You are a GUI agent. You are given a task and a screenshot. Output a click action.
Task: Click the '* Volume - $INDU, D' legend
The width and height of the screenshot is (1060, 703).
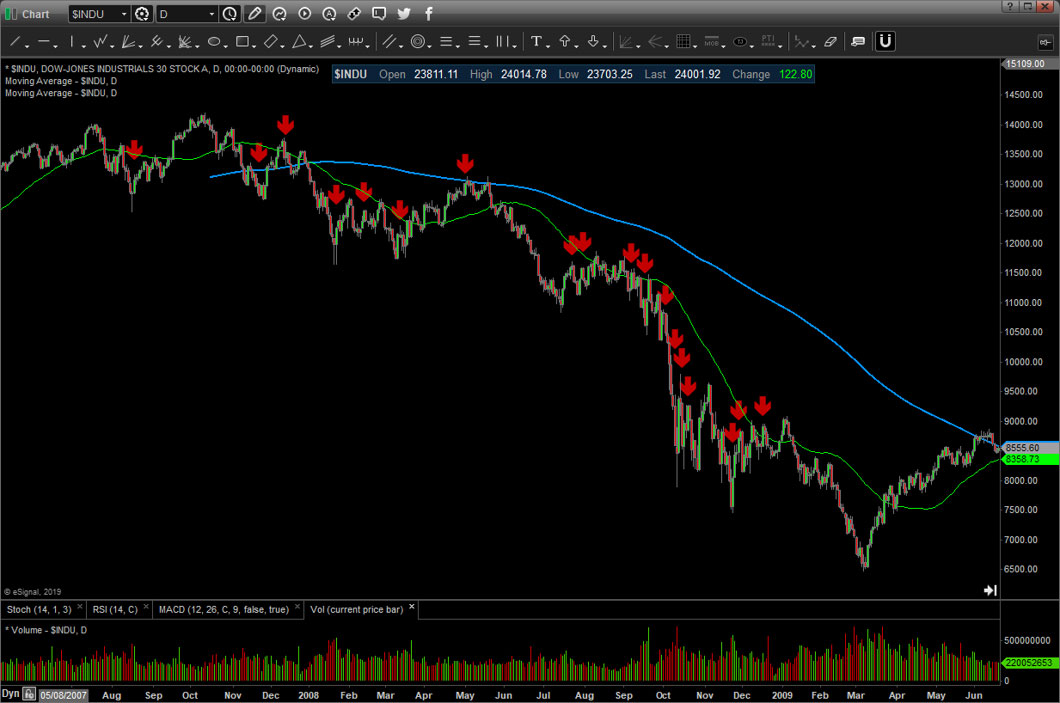[x=46, y=630]
